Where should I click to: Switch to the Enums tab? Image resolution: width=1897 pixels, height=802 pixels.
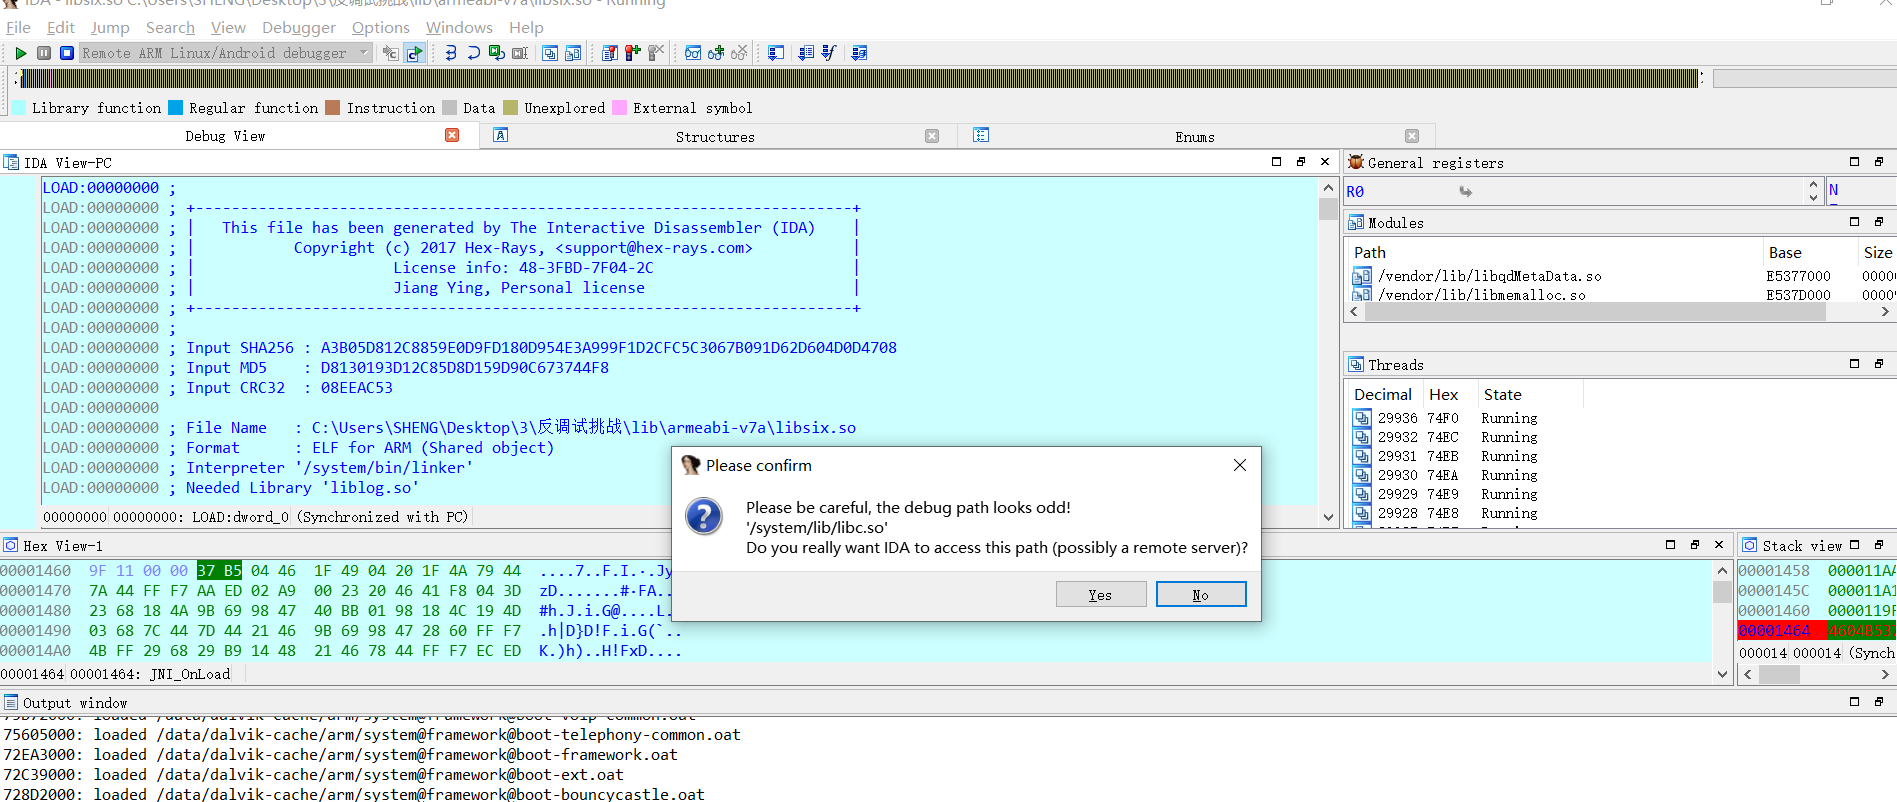point(1194,137)
